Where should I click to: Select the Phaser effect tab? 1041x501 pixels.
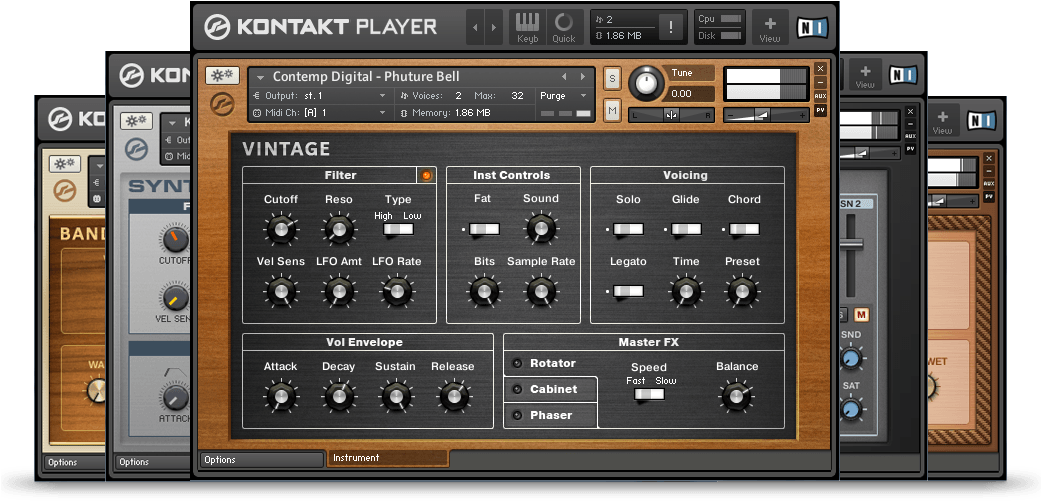550,415
